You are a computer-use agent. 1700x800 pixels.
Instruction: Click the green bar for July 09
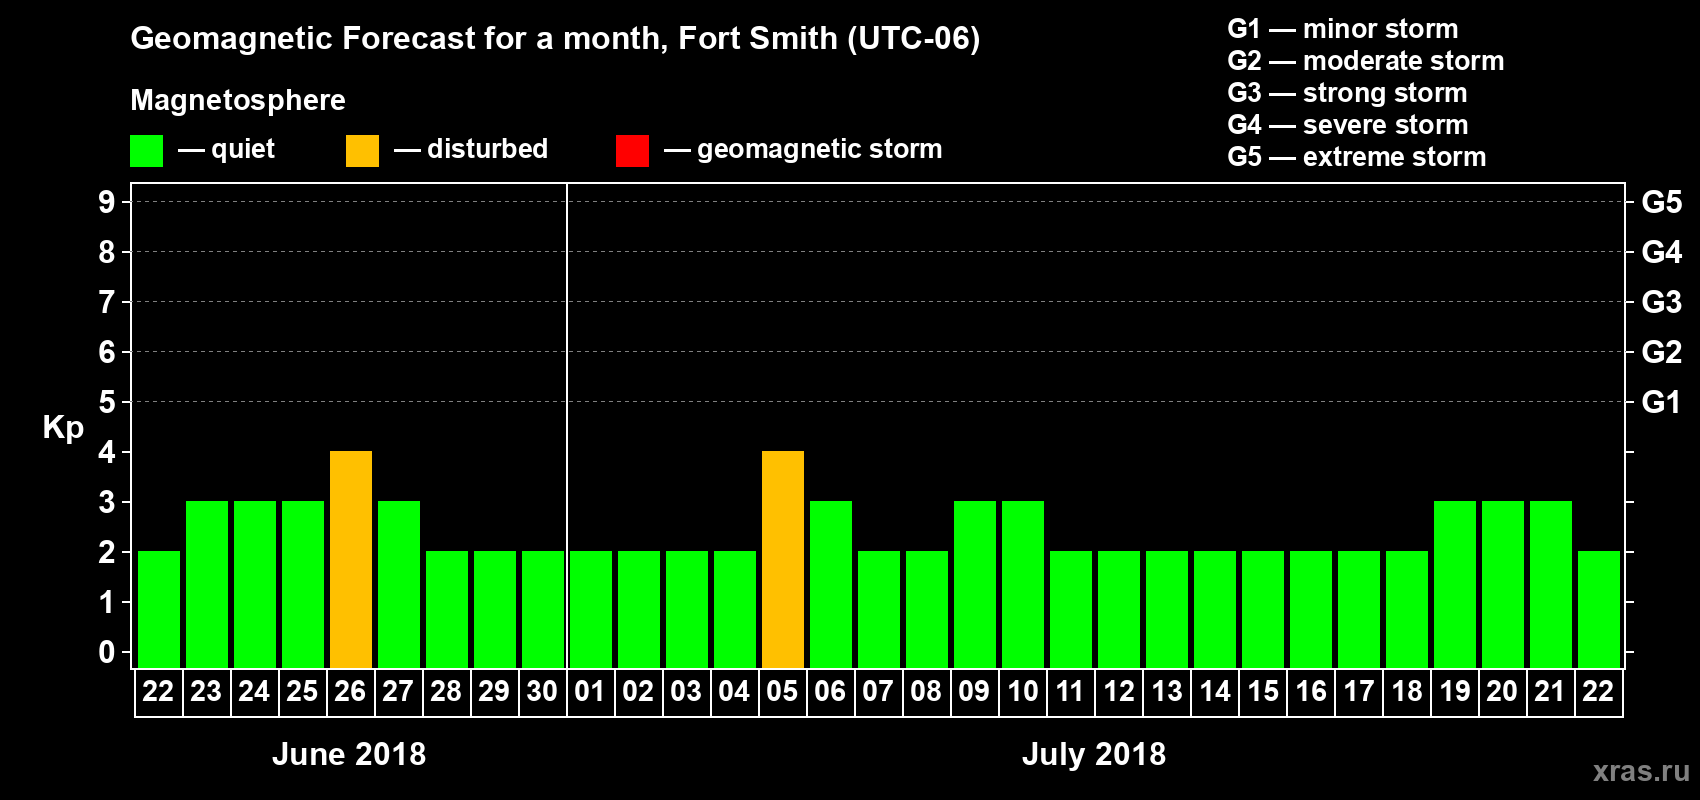coord(975,585)
